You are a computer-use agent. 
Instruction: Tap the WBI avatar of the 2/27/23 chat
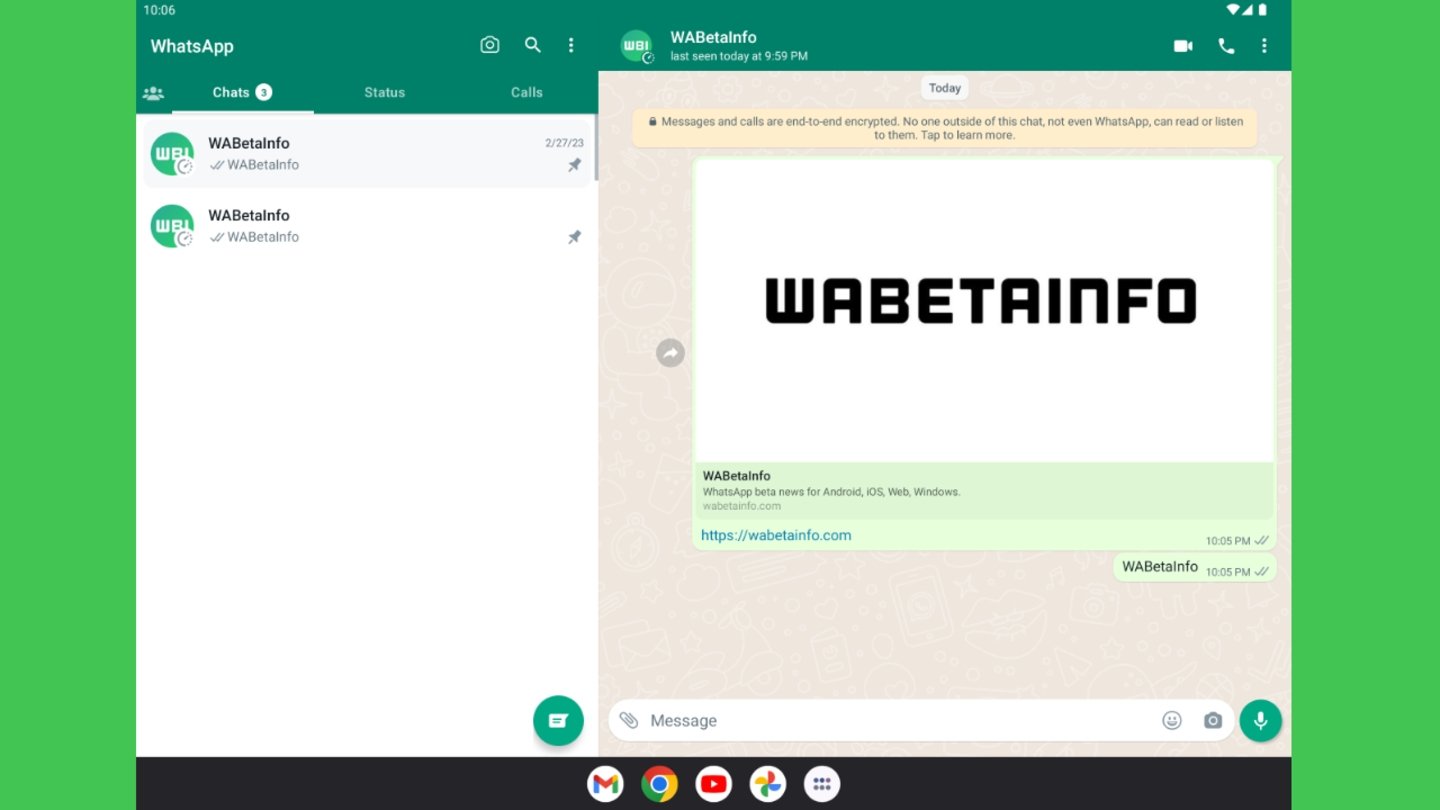point(172,154)
